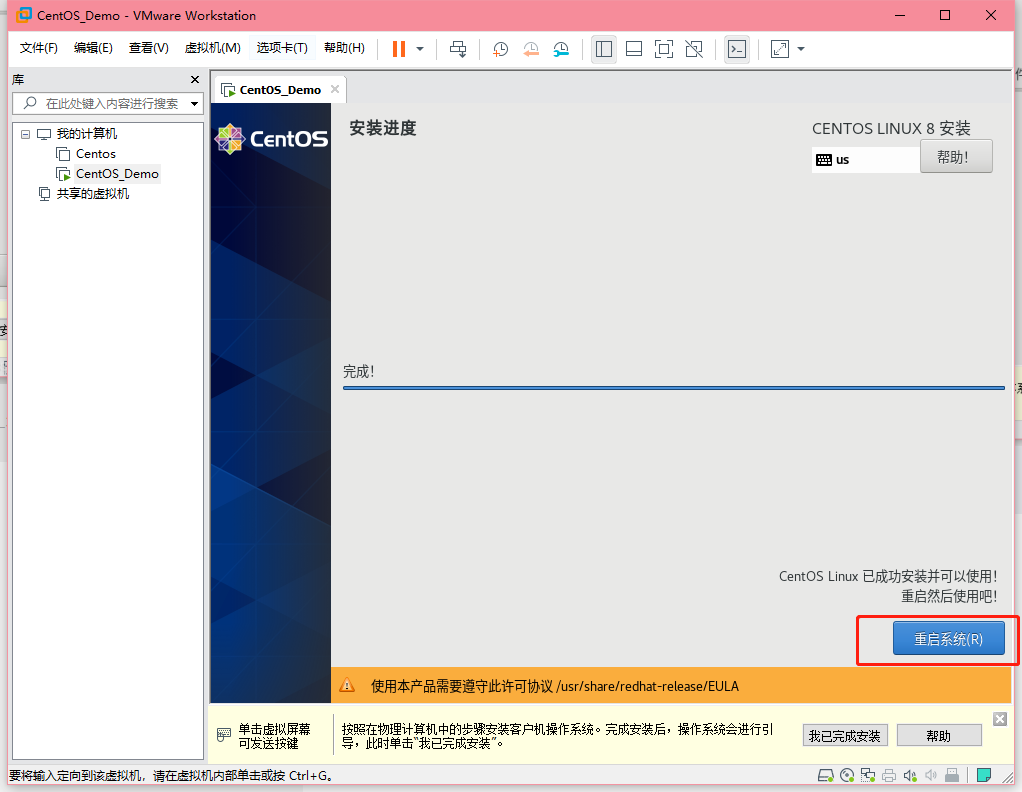Select 我的计算机 in the library tree
Screen dimensions: 1022x792
pyautogui.click(x=86, y=134)
